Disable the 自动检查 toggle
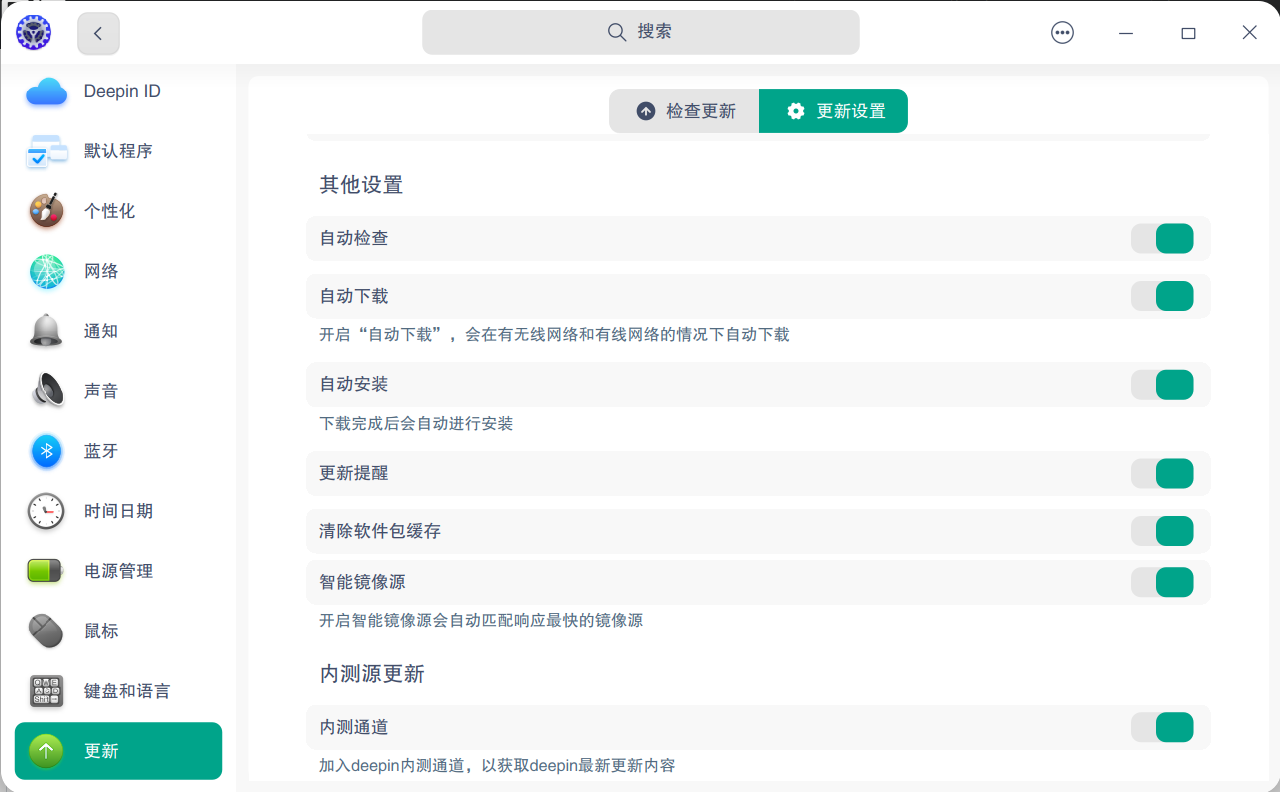The height and width of the screenshot is (792, 1280). [x=1162, y=238]
